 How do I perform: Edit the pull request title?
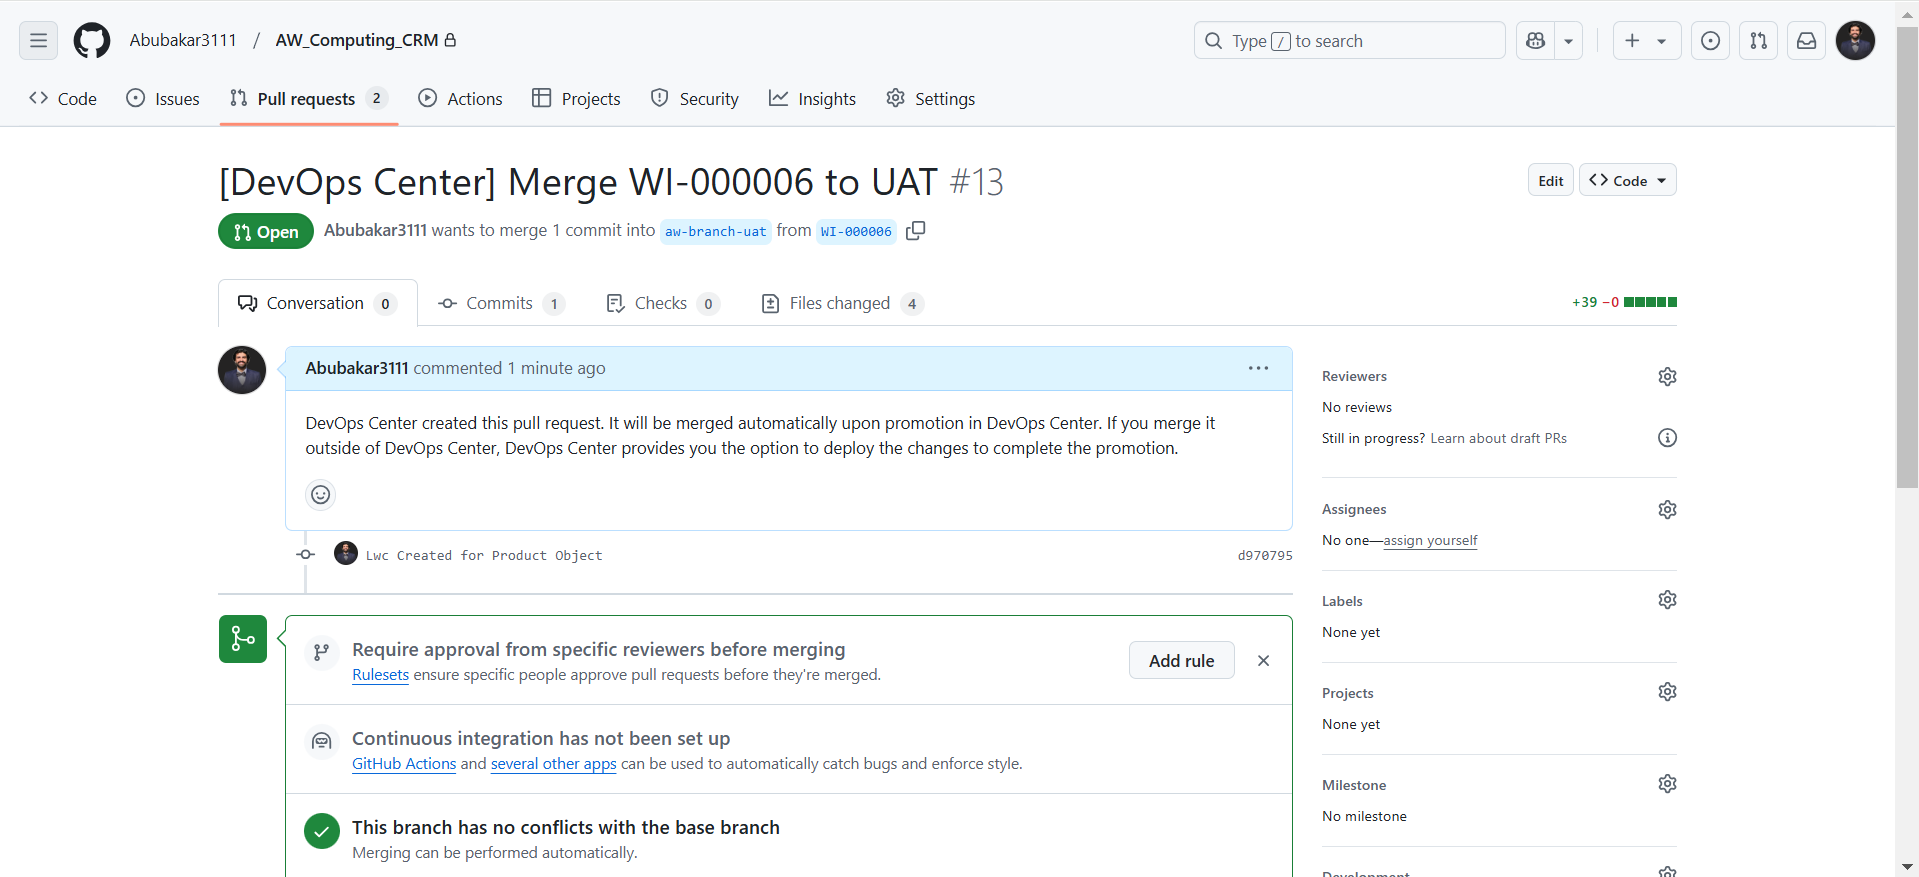pyautogui.click(x=1551, y=180)
